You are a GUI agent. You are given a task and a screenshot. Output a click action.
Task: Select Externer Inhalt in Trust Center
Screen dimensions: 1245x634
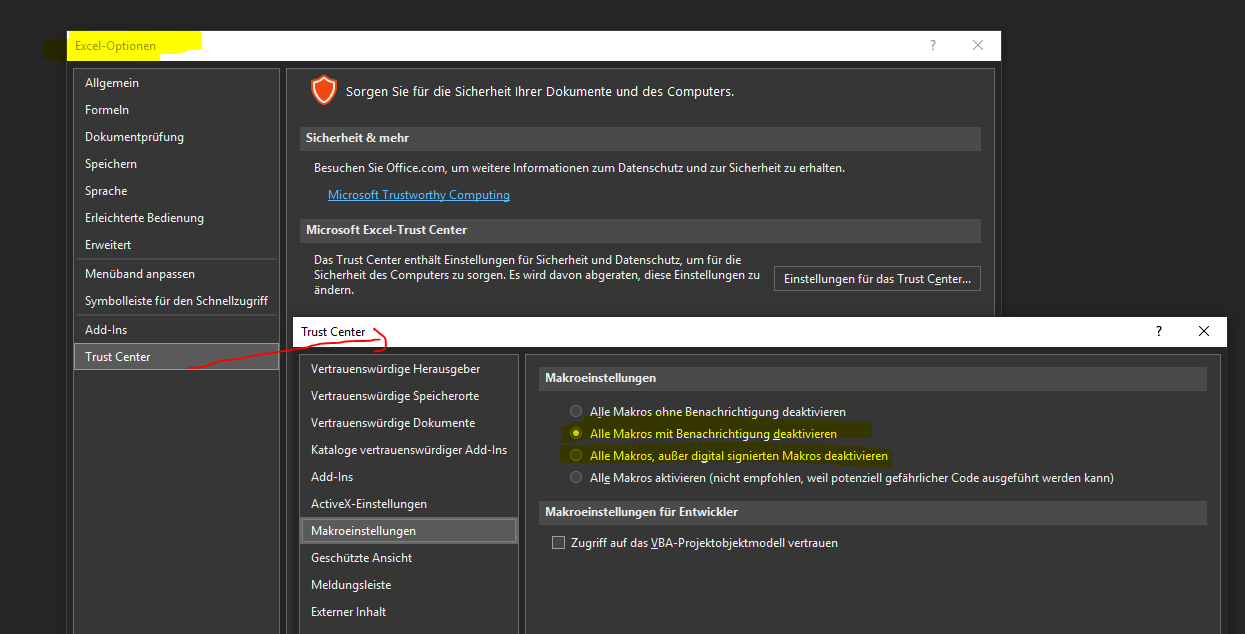click(348, 612)
